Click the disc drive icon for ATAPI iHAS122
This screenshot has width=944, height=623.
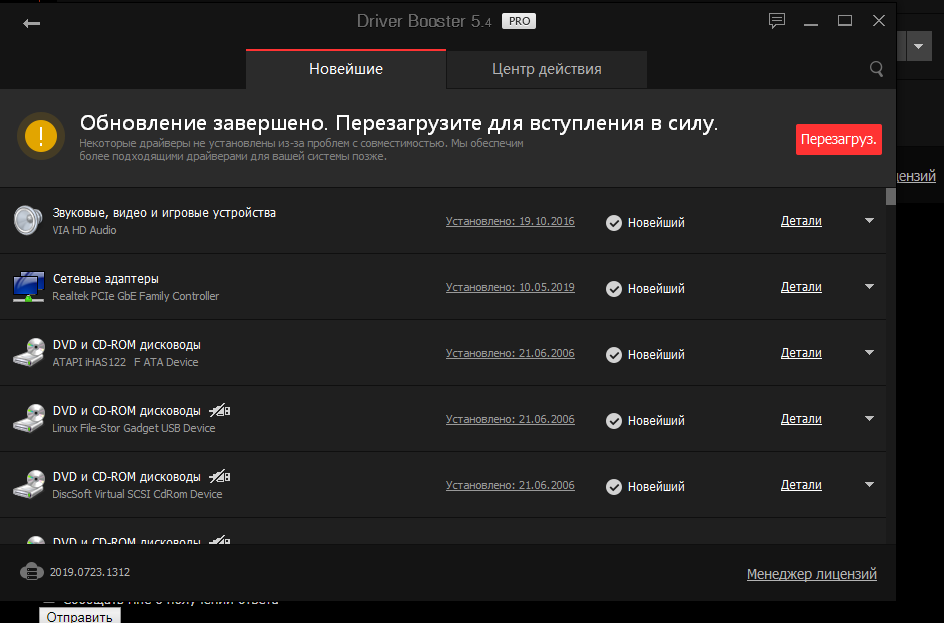click(29, 353)
